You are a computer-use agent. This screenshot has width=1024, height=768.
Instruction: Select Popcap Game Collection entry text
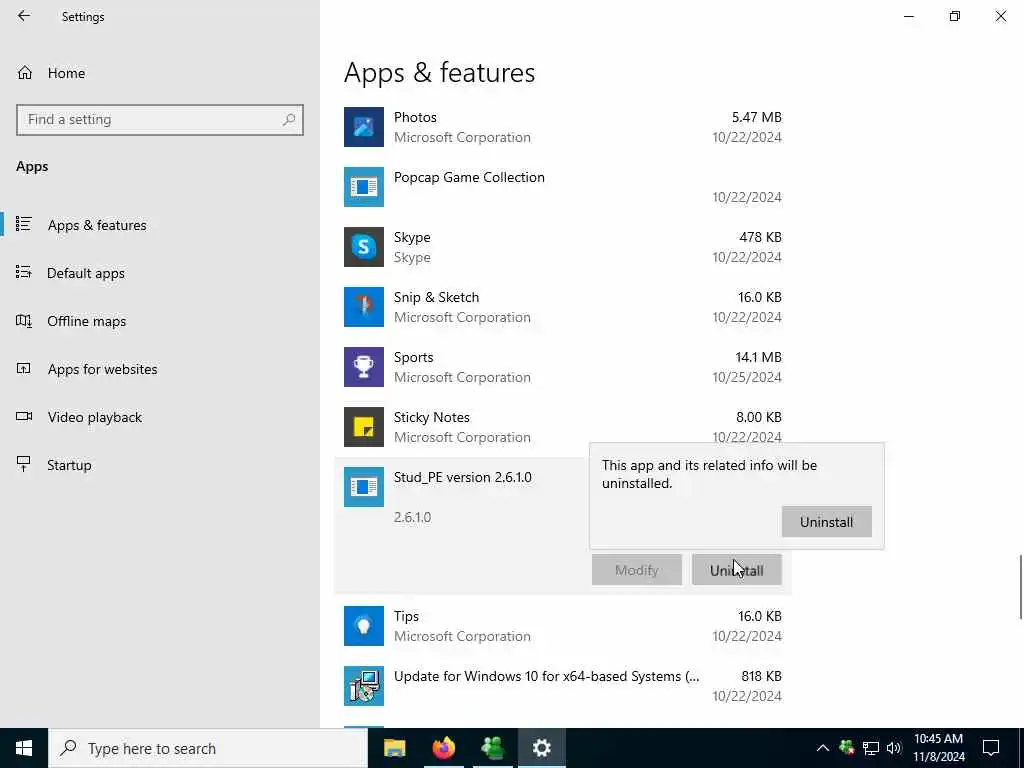(x=469, y=177)
